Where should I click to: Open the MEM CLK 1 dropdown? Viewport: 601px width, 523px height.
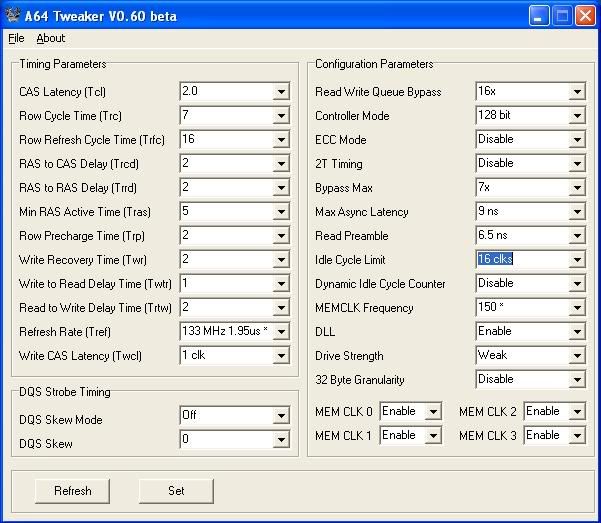(x=434, y=436)
